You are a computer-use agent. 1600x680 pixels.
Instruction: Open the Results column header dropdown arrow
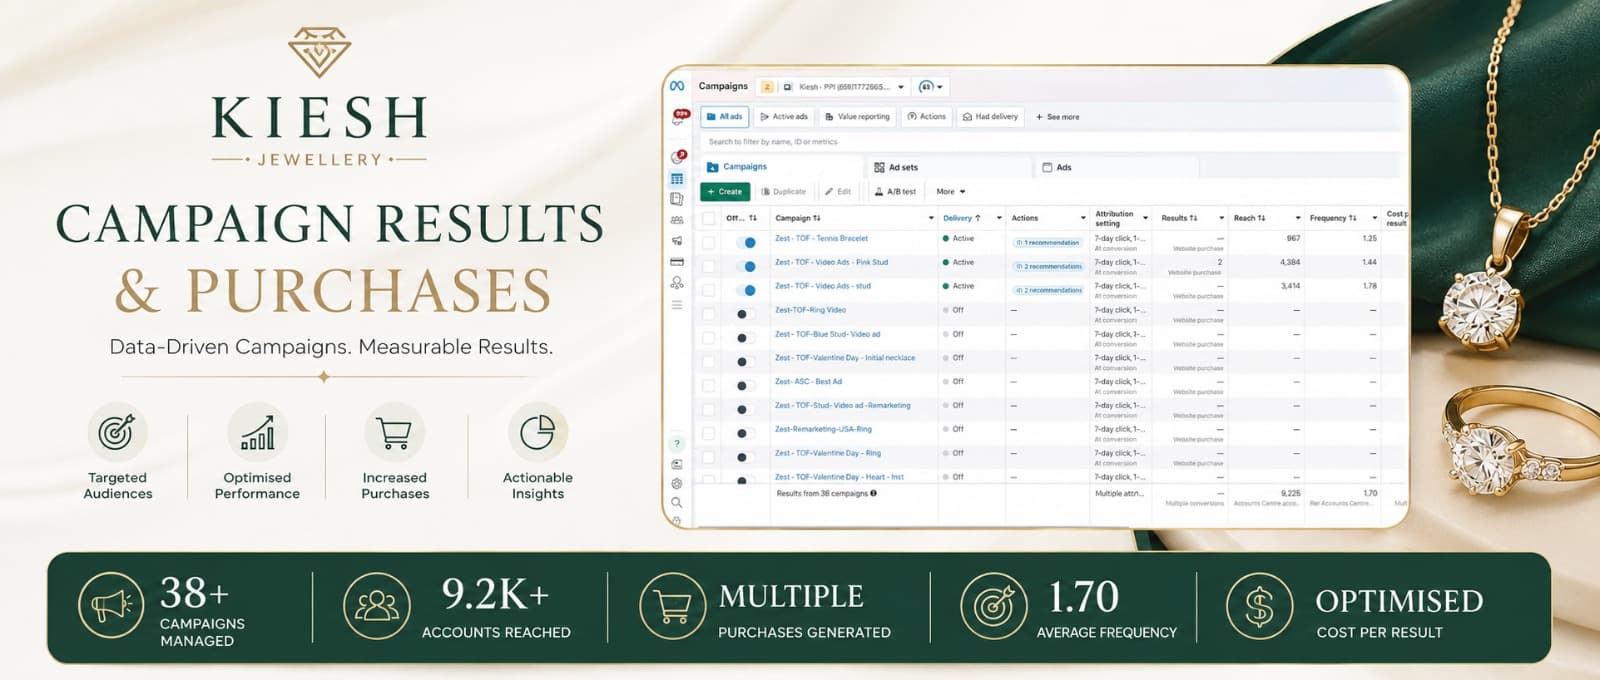point(1222,218)
